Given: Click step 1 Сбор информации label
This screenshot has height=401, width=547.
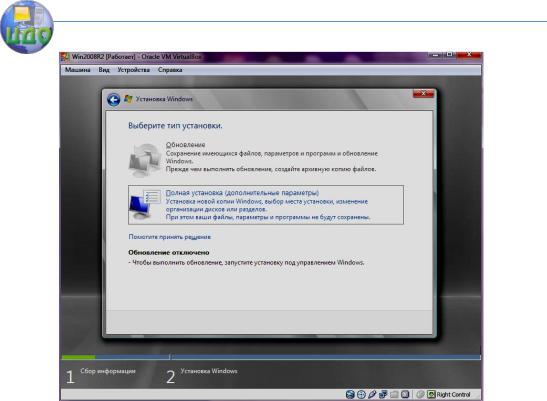Looking at the screenshot, I should pyautogui.click(x=108, y=371).
